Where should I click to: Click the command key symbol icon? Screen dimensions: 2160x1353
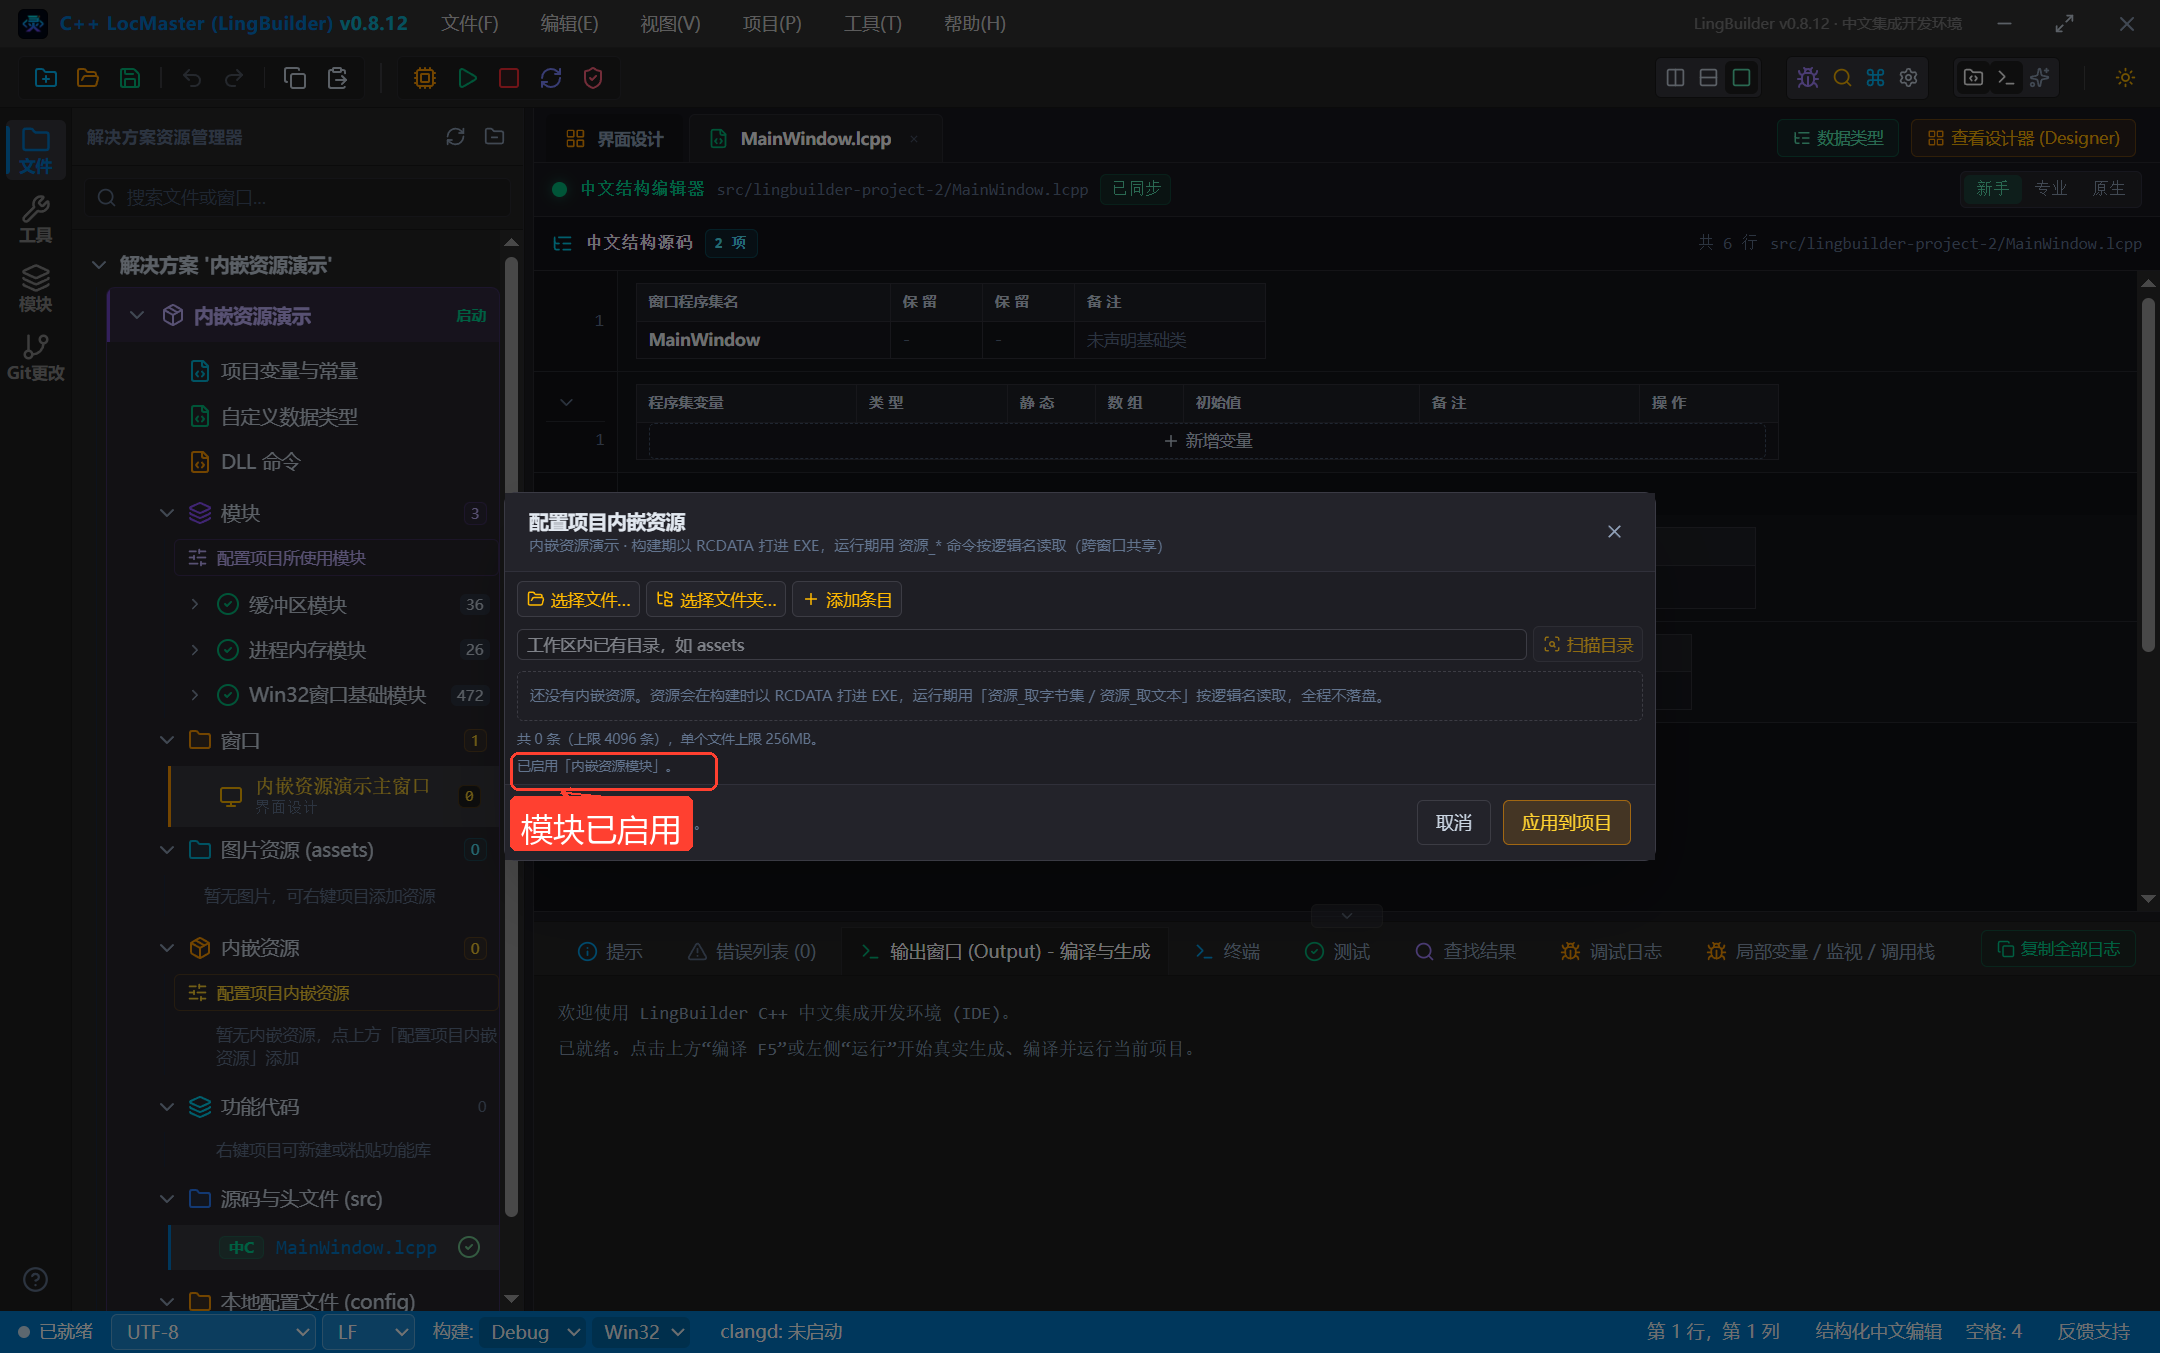(1875, 78)
